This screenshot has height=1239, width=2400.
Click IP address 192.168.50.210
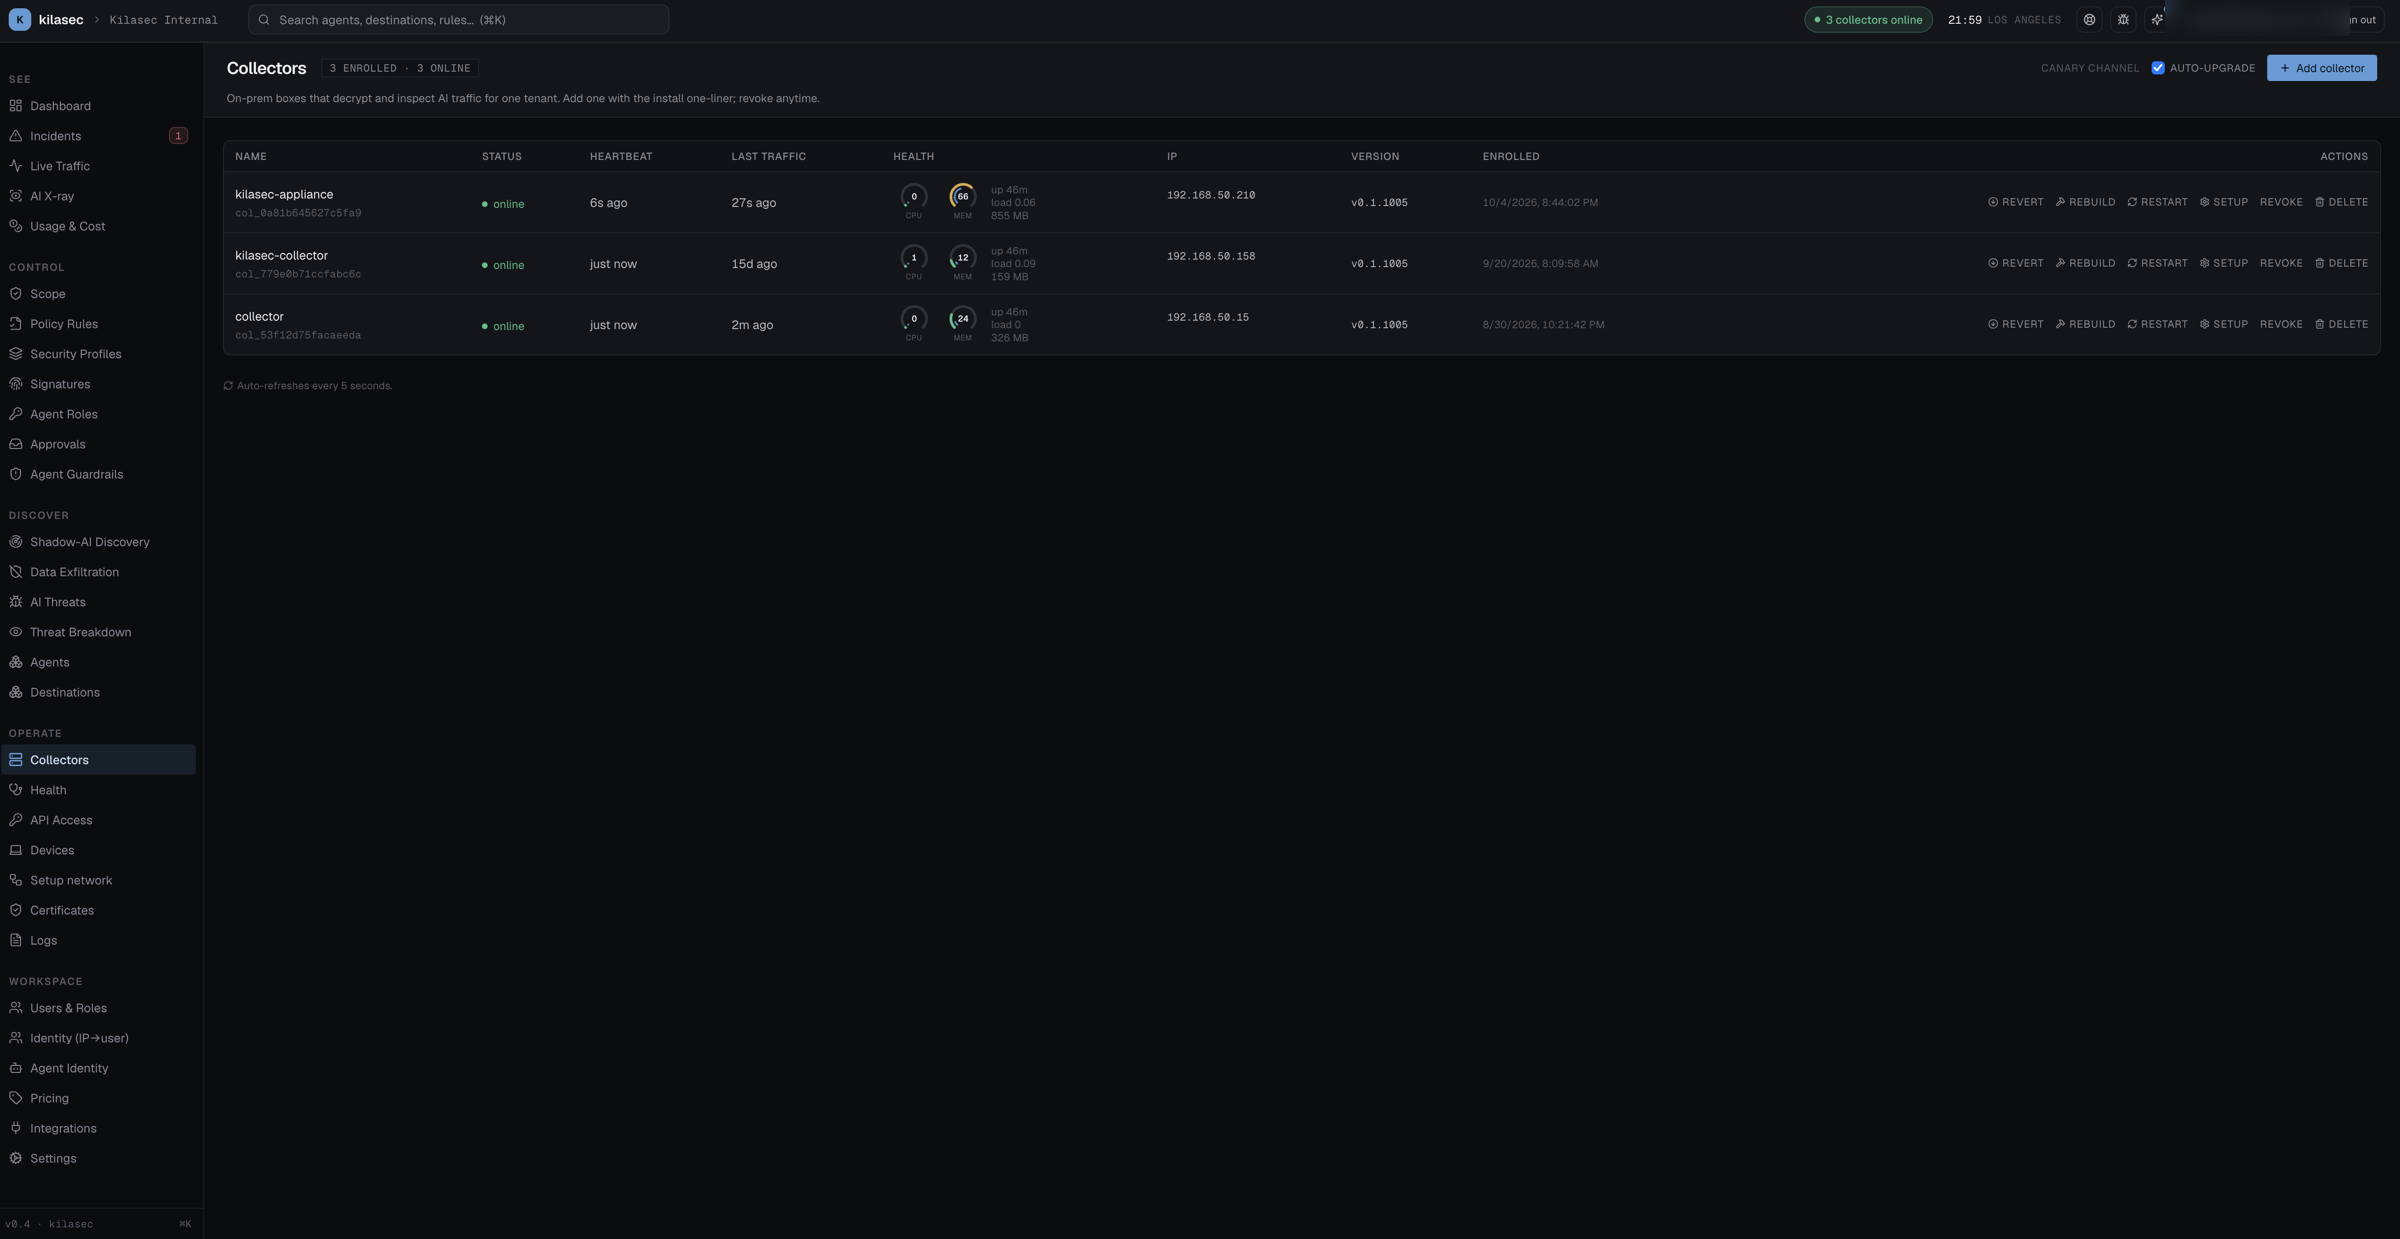pyautogui.click(x=1210, y=195)
